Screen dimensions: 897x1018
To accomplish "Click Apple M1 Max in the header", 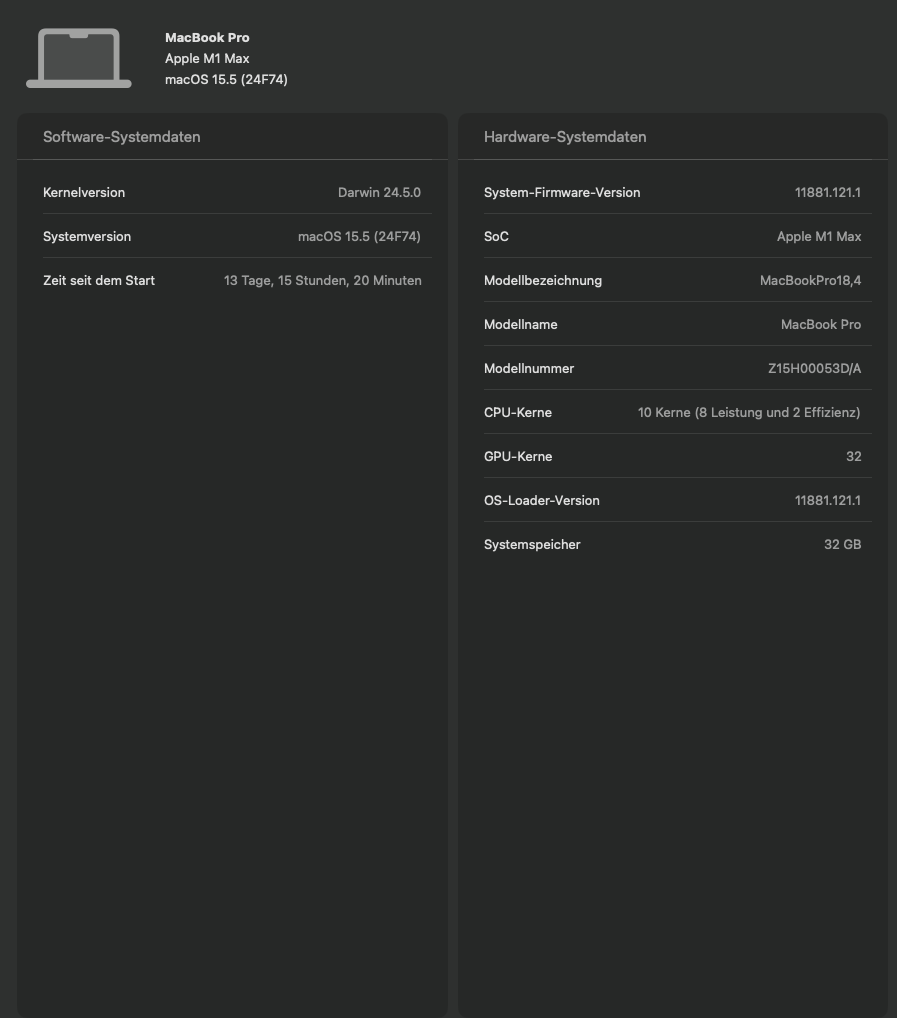I will pos(207,58).
